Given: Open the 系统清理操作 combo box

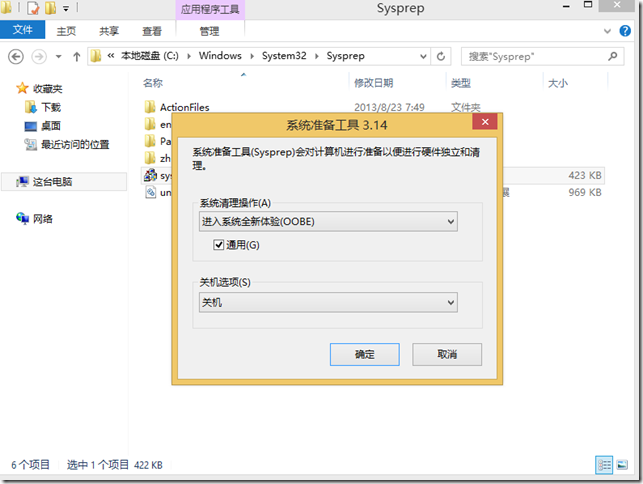Looking at the screenshot, I should click(x=328, y=221).
